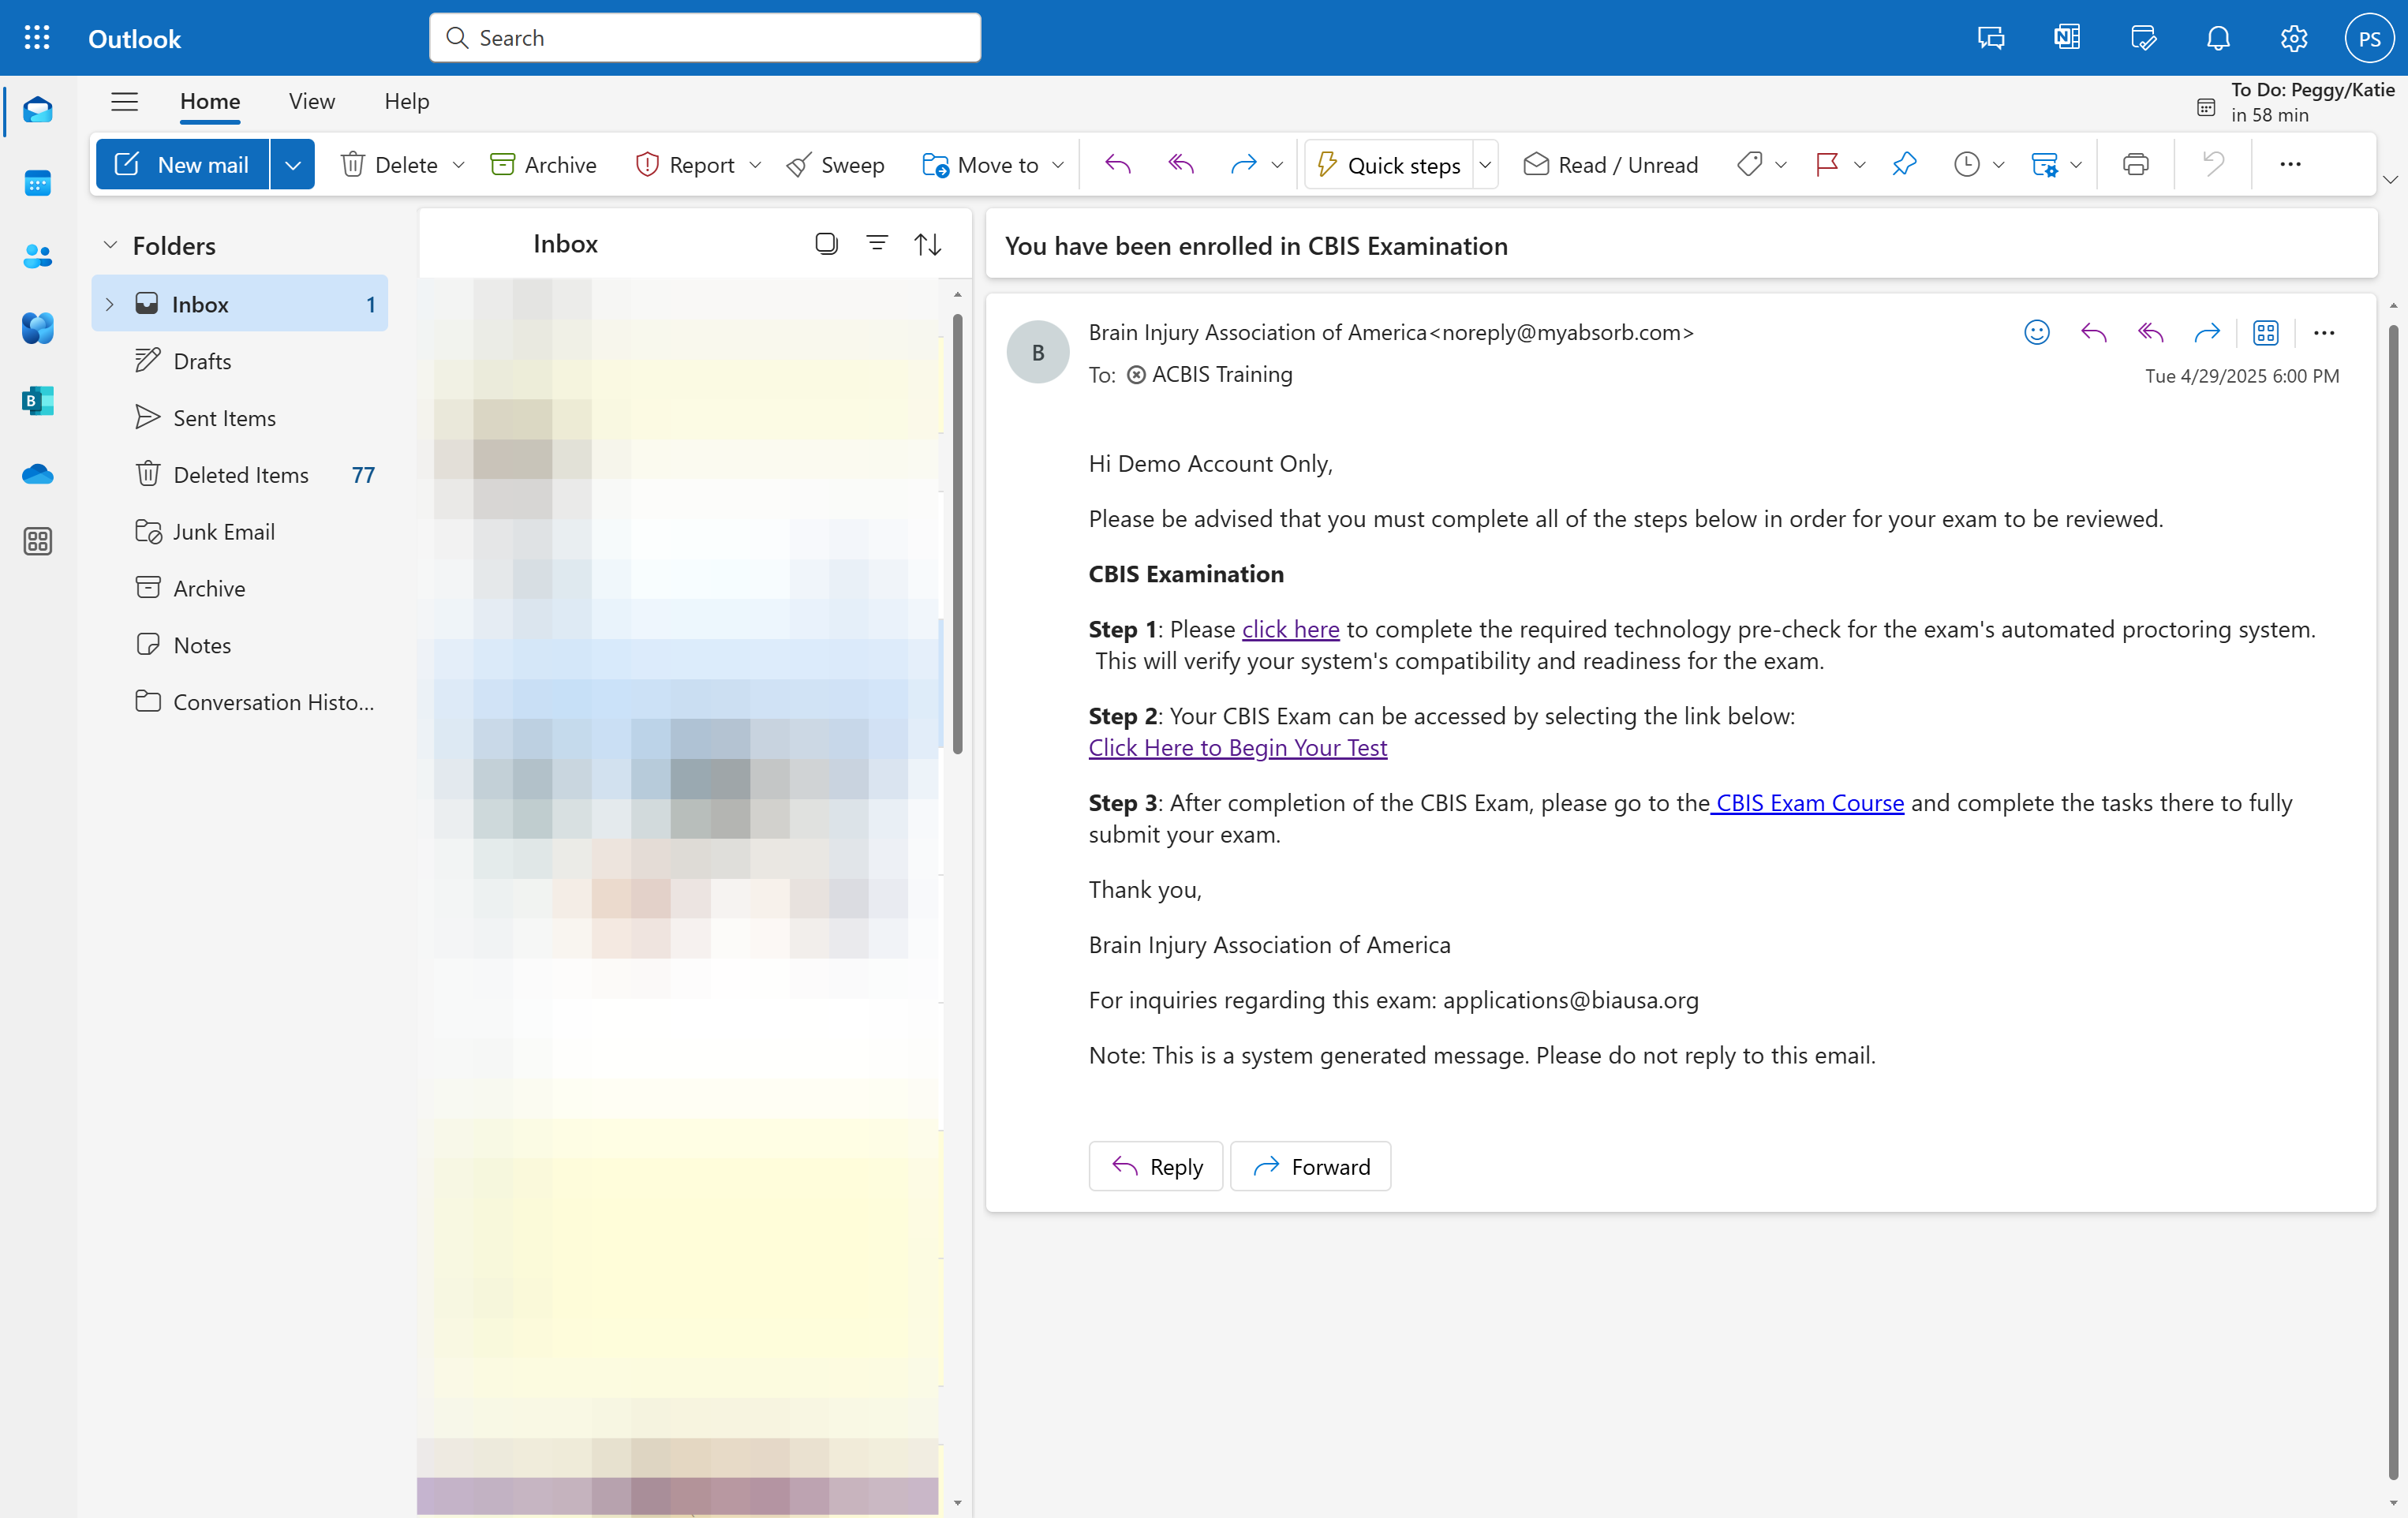Open 'Click Here to Begin Your Test' link
This screenshot has width=2408, height=1518.
[x=1238, y=747]
